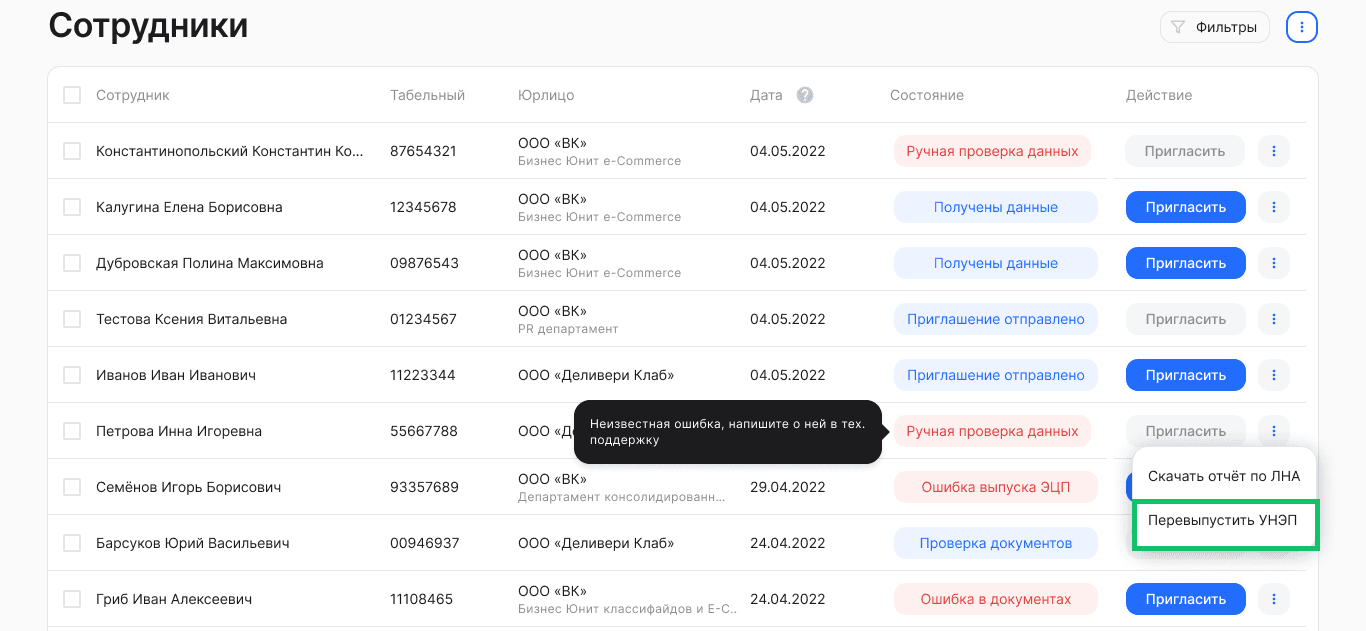
Task: Open three-dot menu for Петрова Инна Игоревна
Action: (x=1274, y=431)
